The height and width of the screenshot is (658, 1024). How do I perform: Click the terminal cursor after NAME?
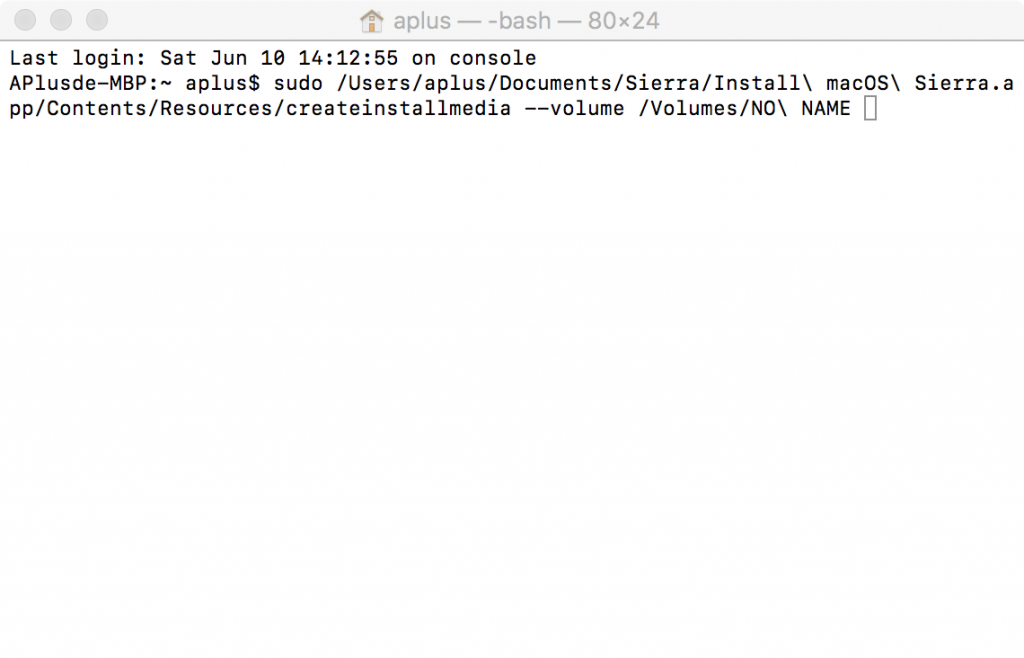(x=870, y=108)
